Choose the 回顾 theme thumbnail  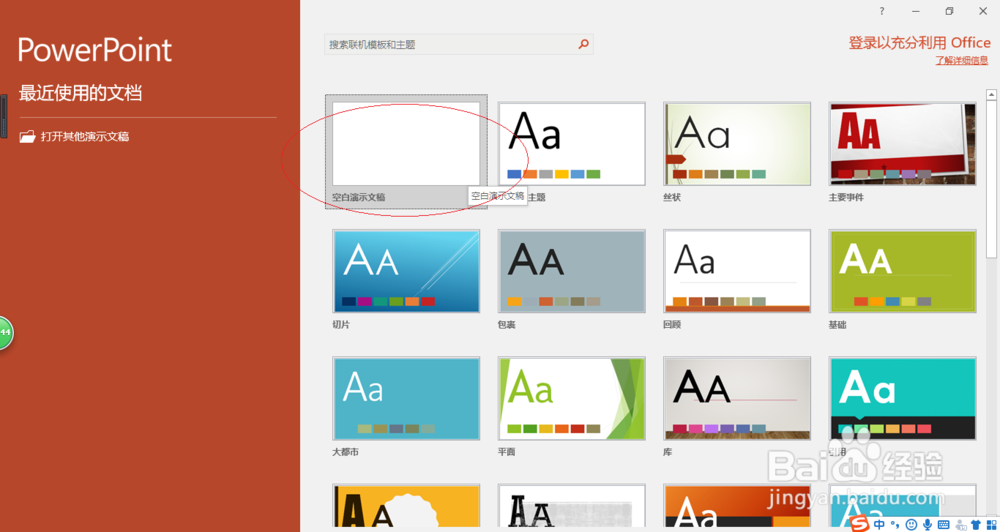[x=737, y=271]
